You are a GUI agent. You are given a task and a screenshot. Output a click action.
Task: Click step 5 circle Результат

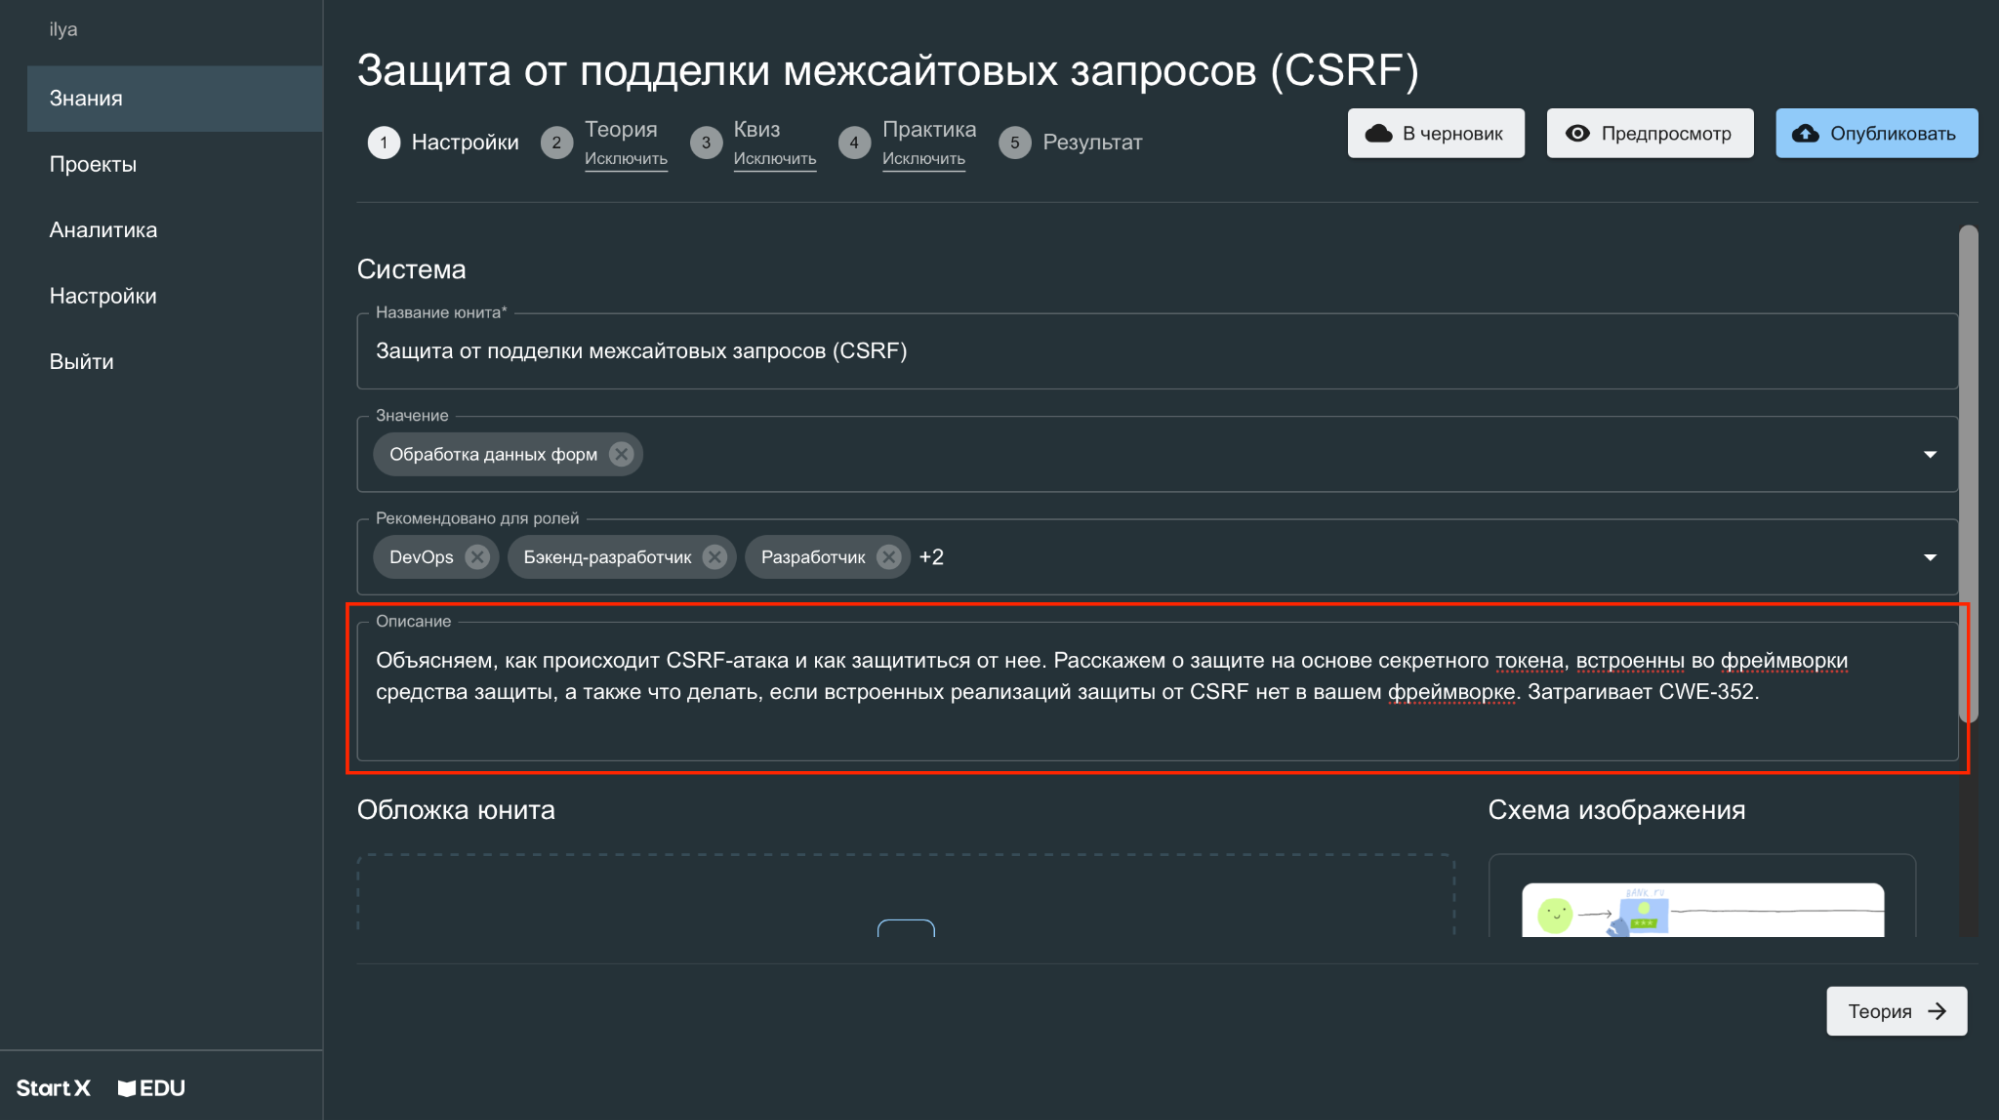(x=1014, y=142)
